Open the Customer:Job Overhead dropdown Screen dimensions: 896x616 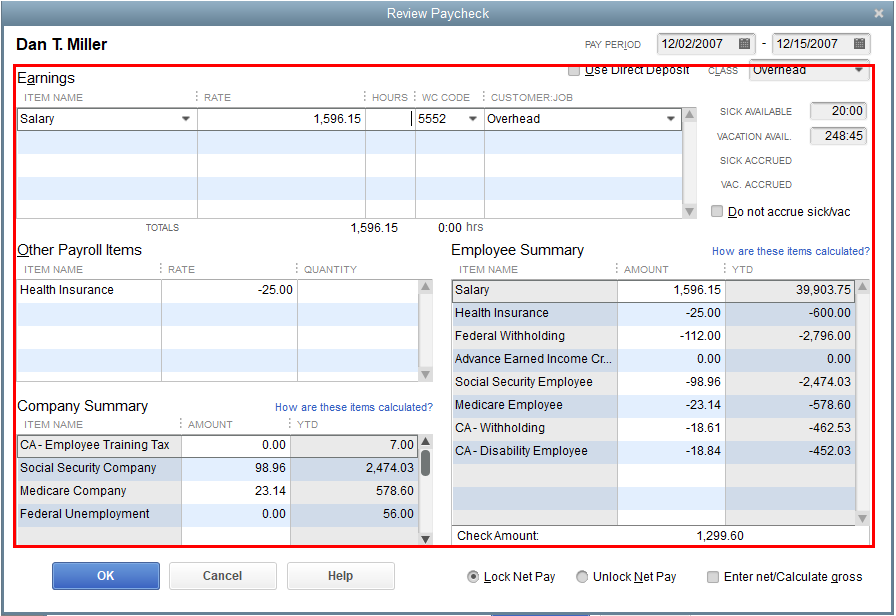670,119
